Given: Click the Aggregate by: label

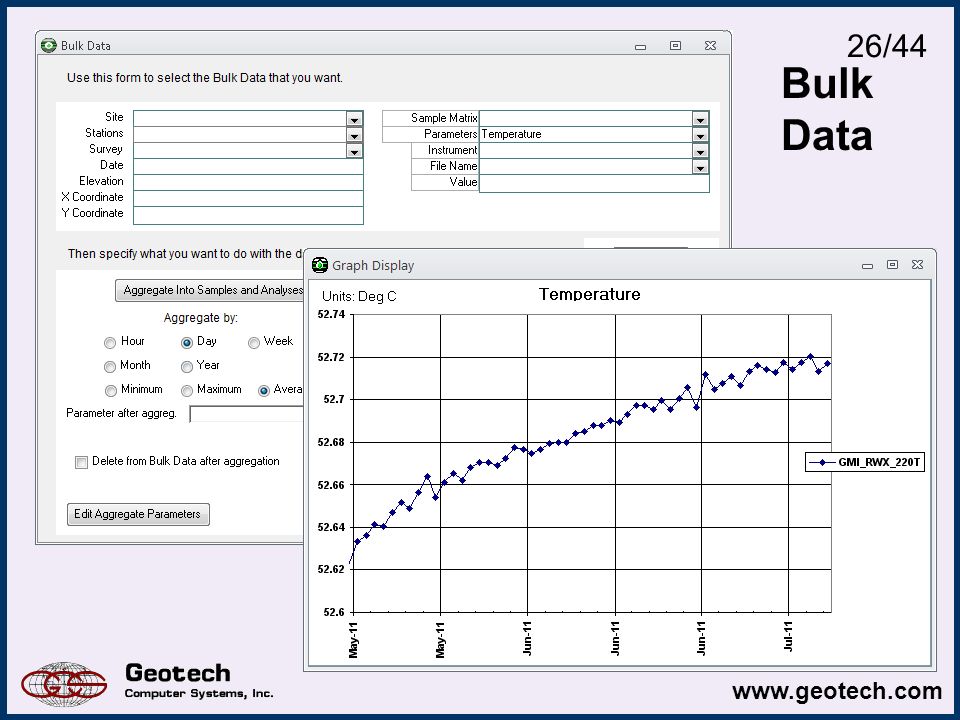Looking at the screenshot, I should pyautogui.click(x=201, y=318).
